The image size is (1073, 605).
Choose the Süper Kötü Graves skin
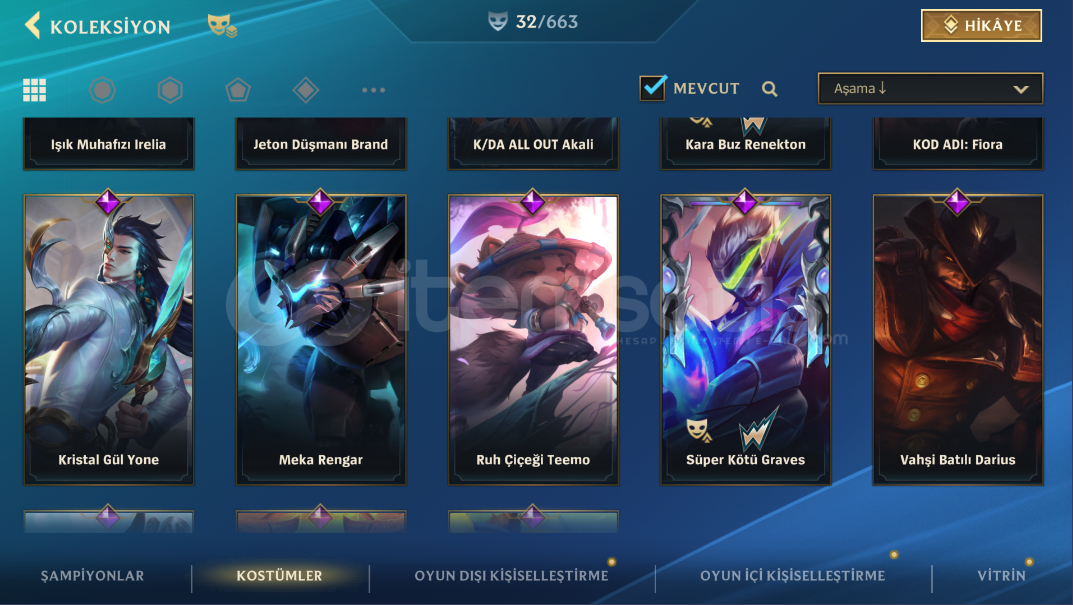click(745, 339)
